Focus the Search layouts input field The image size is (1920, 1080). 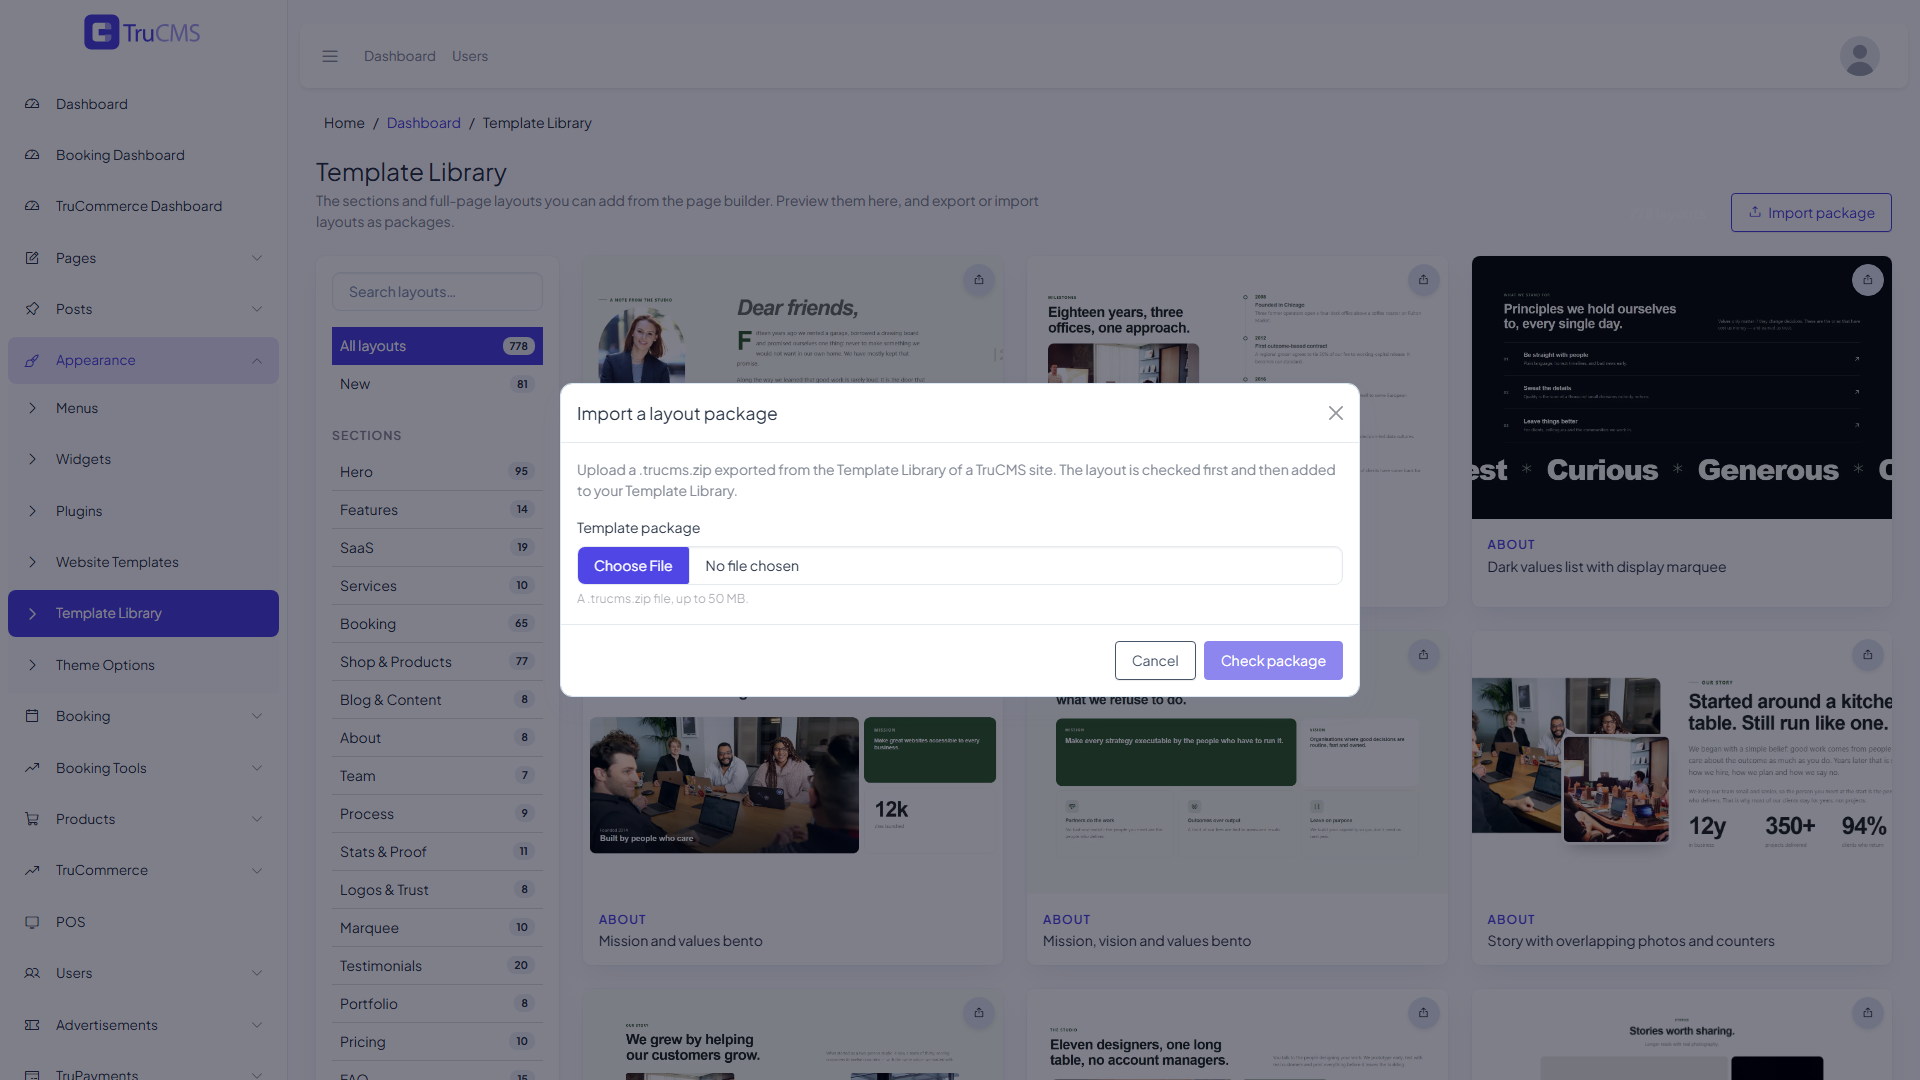pos(437,292)
